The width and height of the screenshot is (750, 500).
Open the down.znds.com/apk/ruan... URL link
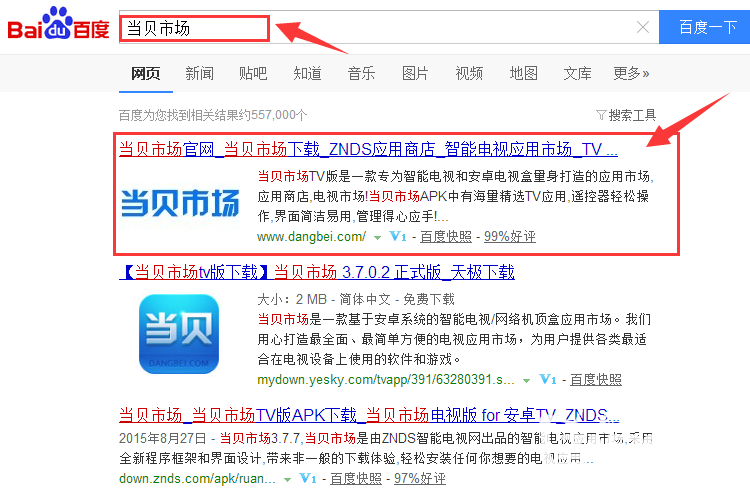(197, 478)
